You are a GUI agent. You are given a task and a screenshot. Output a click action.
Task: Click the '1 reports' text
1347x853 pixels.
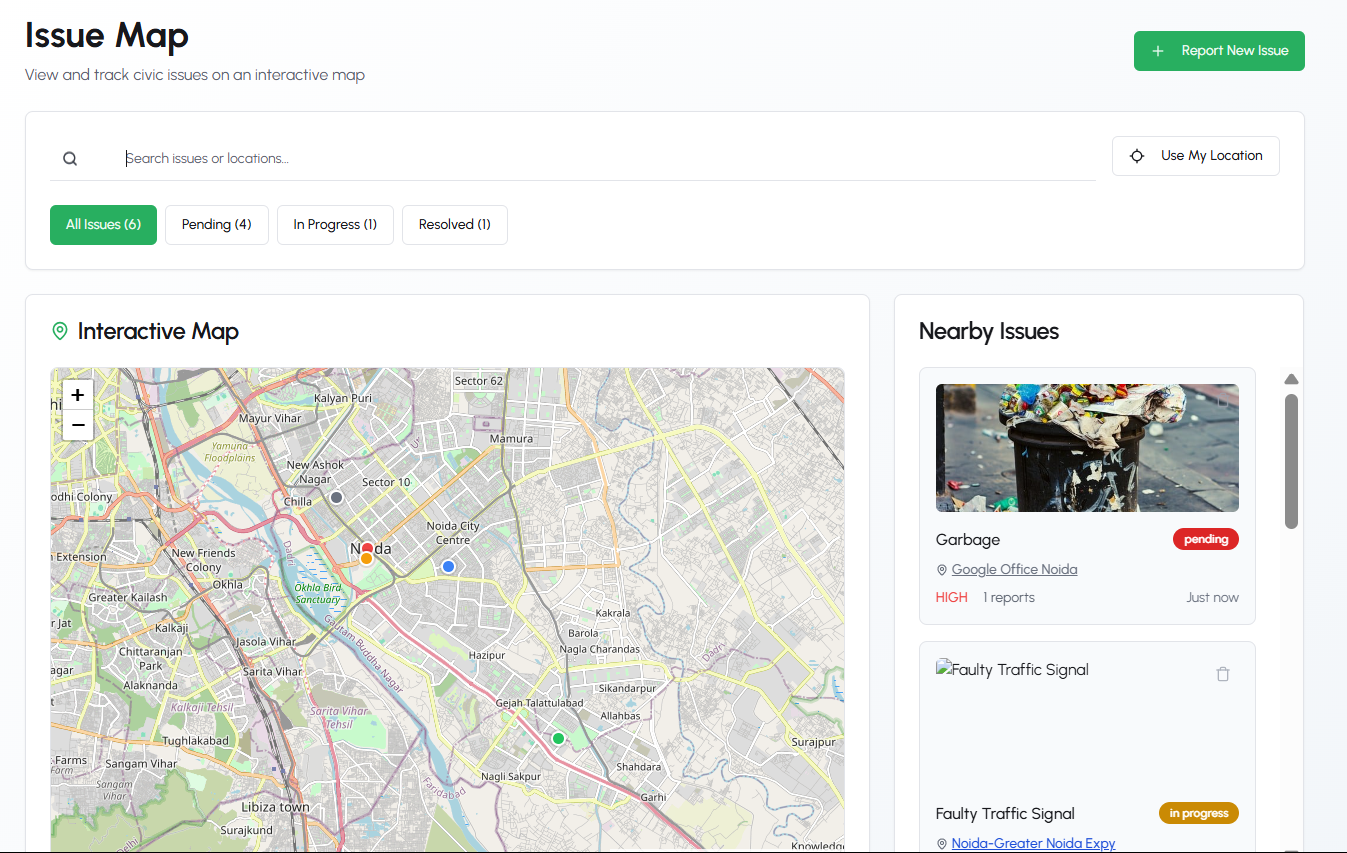coord(1009,598)
